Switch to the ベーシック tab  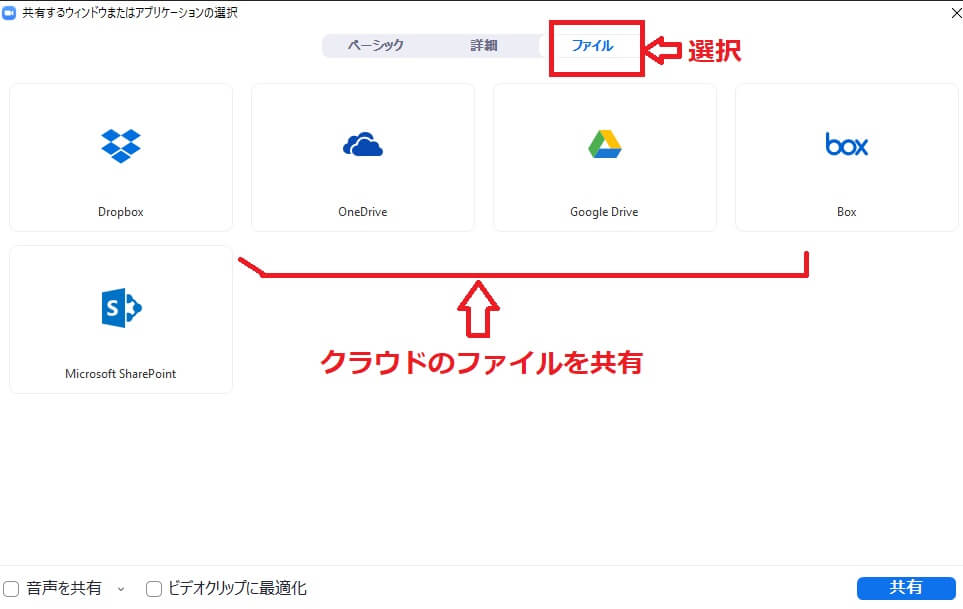(375, 46)
